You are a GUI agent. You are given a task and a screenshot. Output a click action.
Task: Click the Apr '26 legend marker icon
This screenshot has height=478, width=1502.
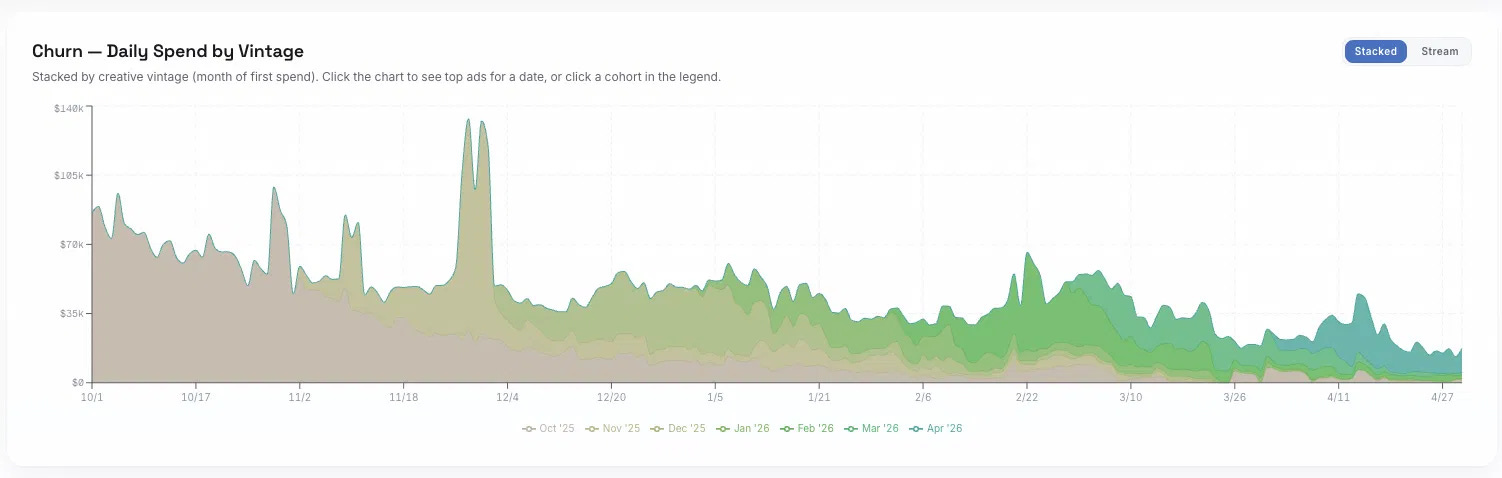(916, 429)
